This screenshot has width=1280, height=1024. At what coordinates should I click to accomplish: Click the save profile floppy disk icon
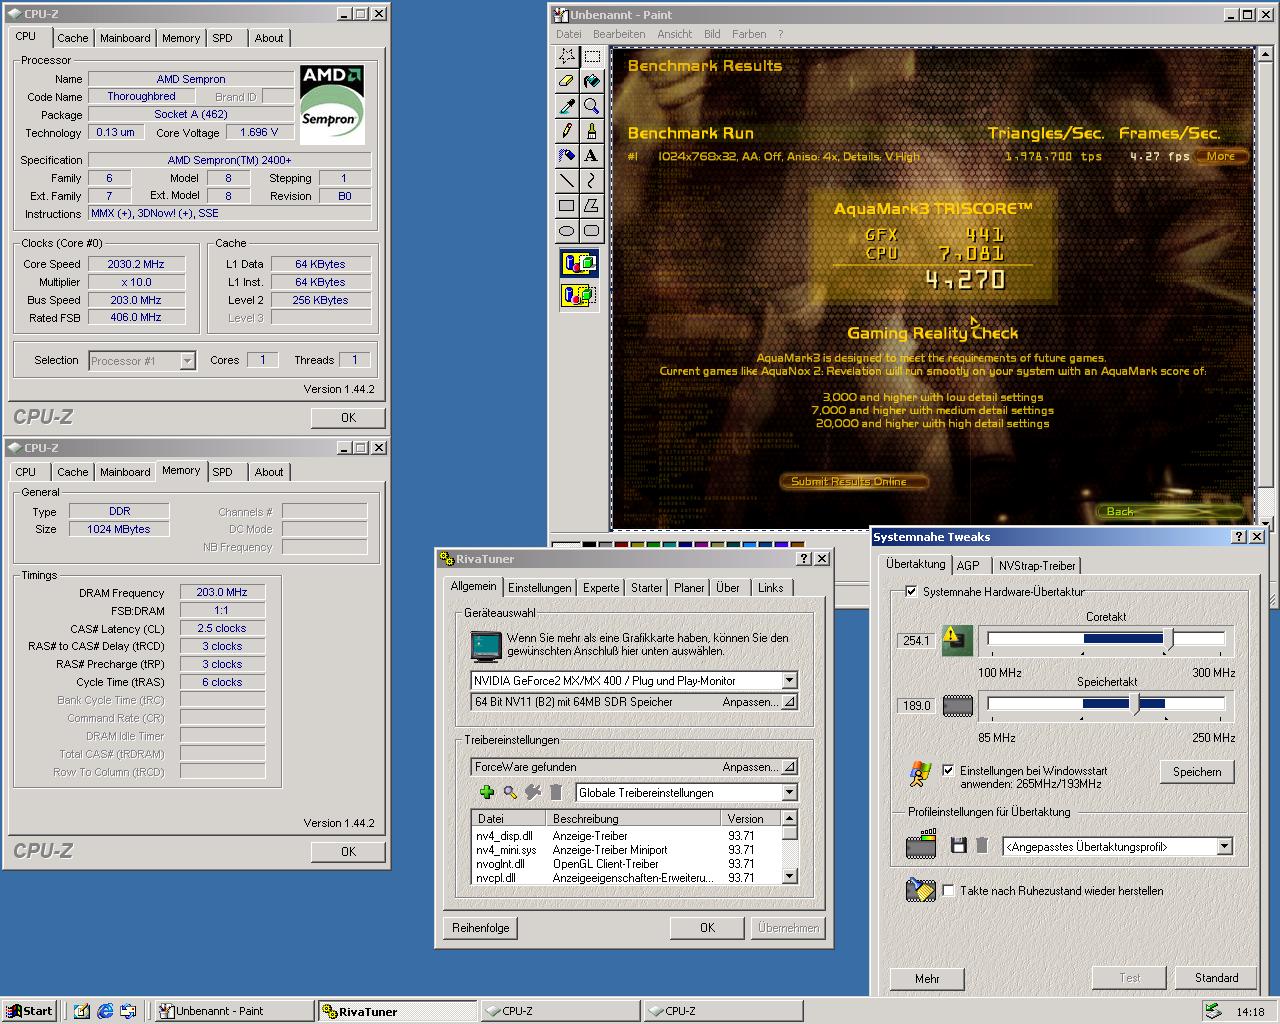[958, 846]
